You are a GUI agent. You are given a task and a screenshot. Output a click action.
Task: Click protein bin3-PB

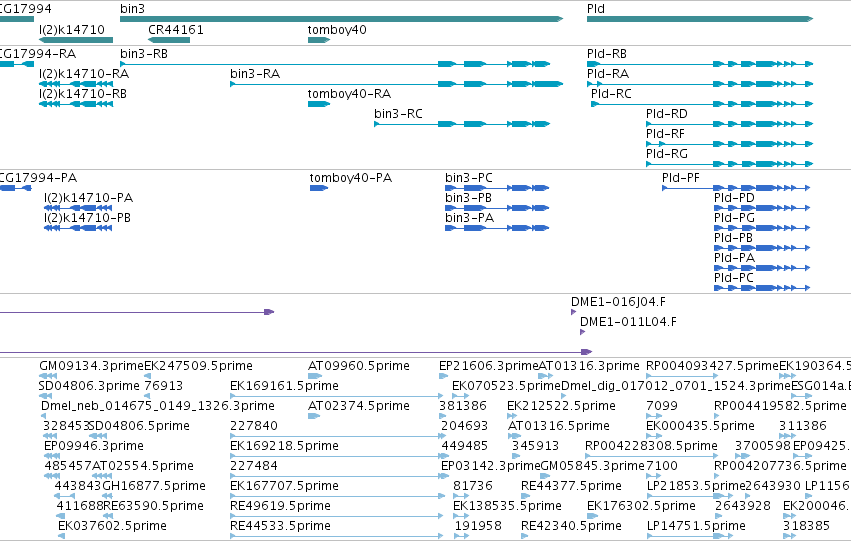pos(497,208)
